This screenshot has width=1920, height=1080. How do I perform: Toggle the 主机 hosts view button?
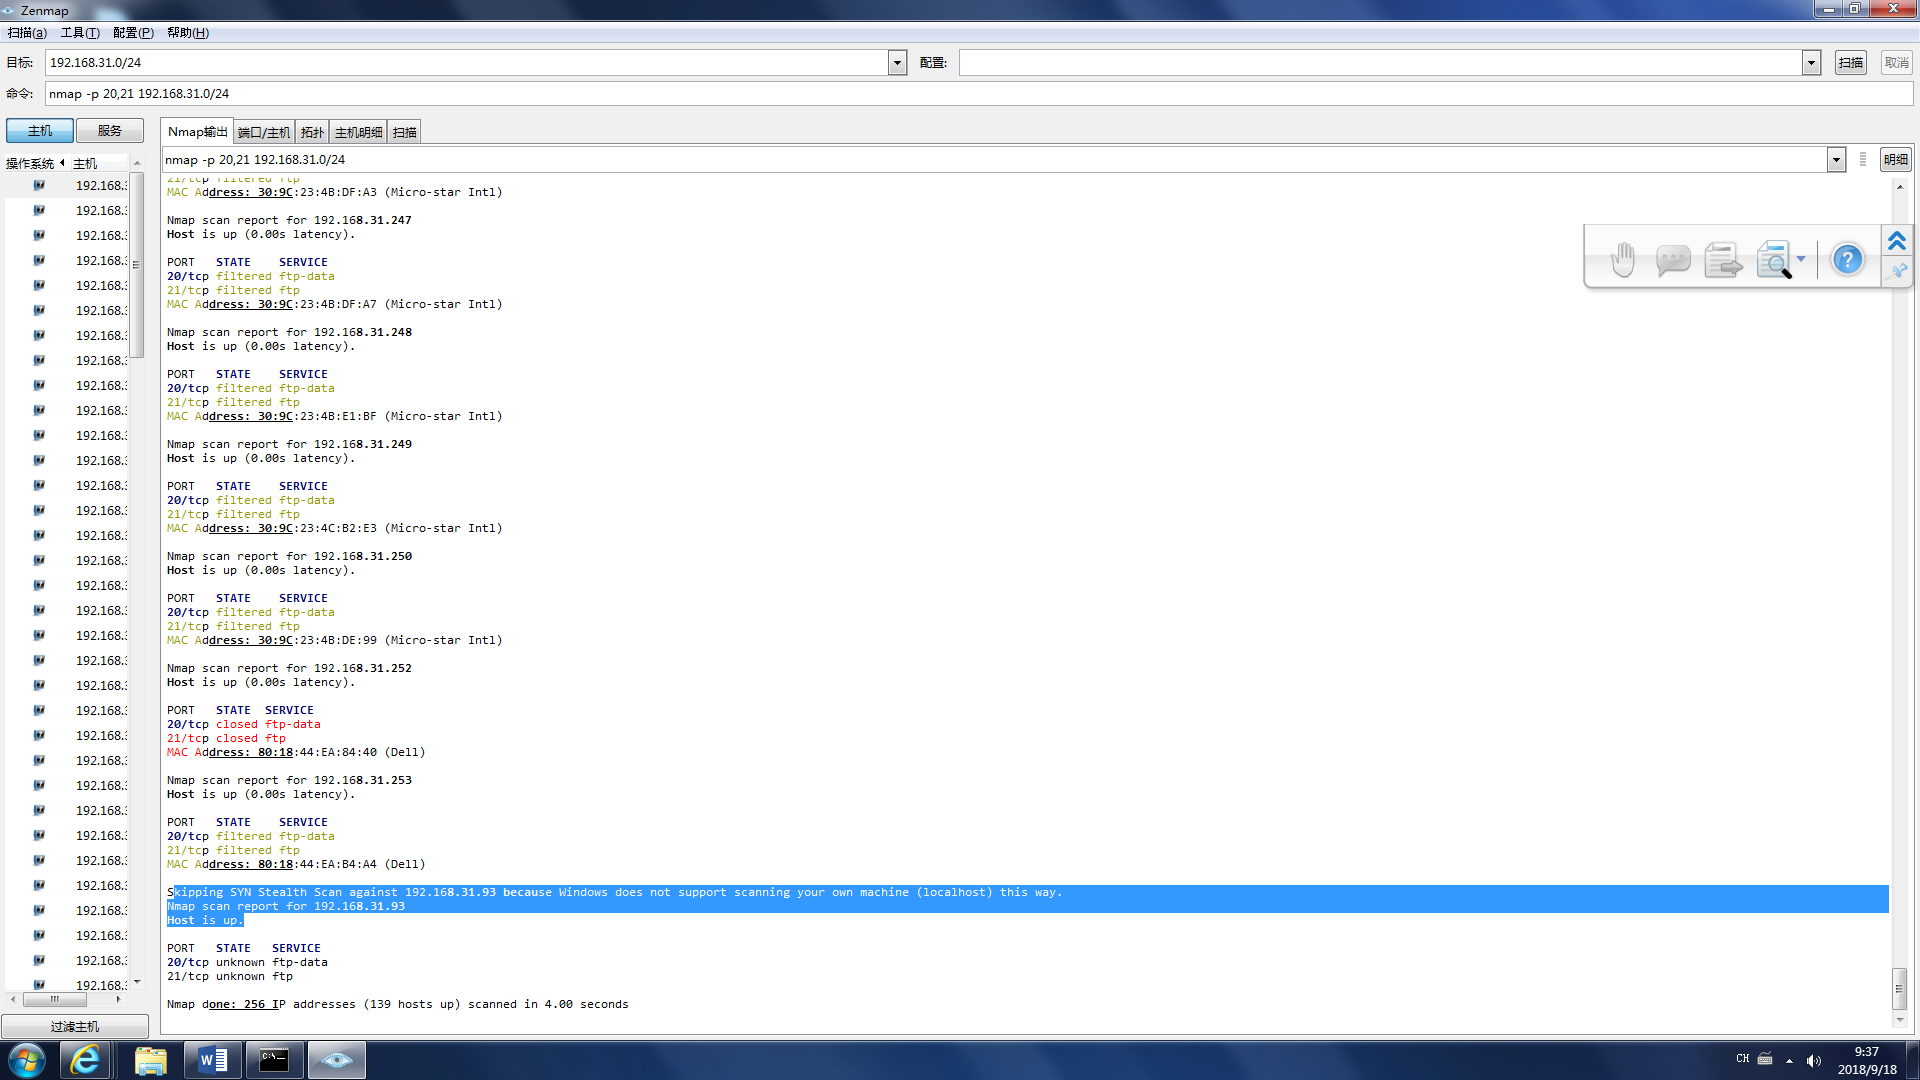40,131
